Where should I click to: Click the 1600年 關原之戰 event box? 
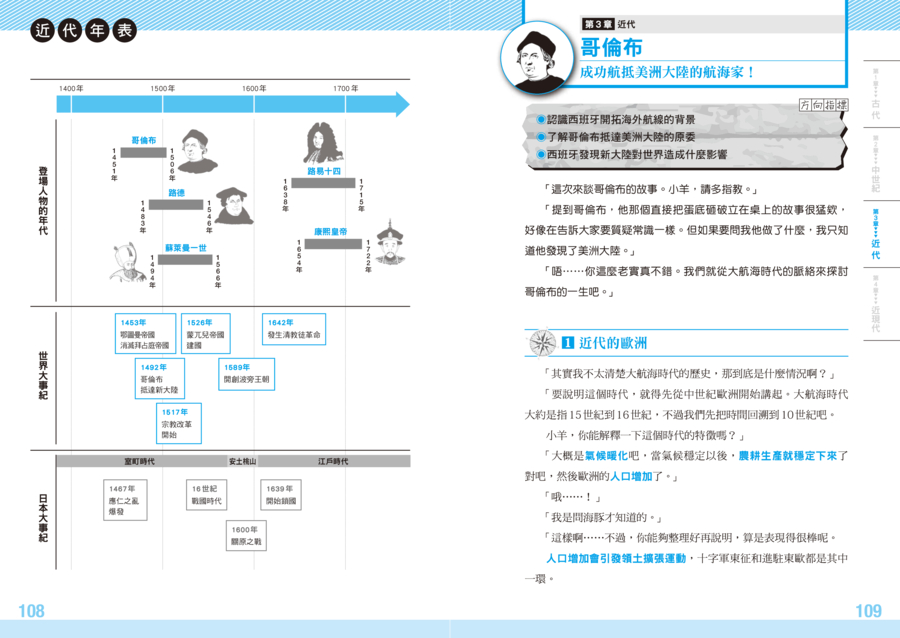[x=246, y=535]
